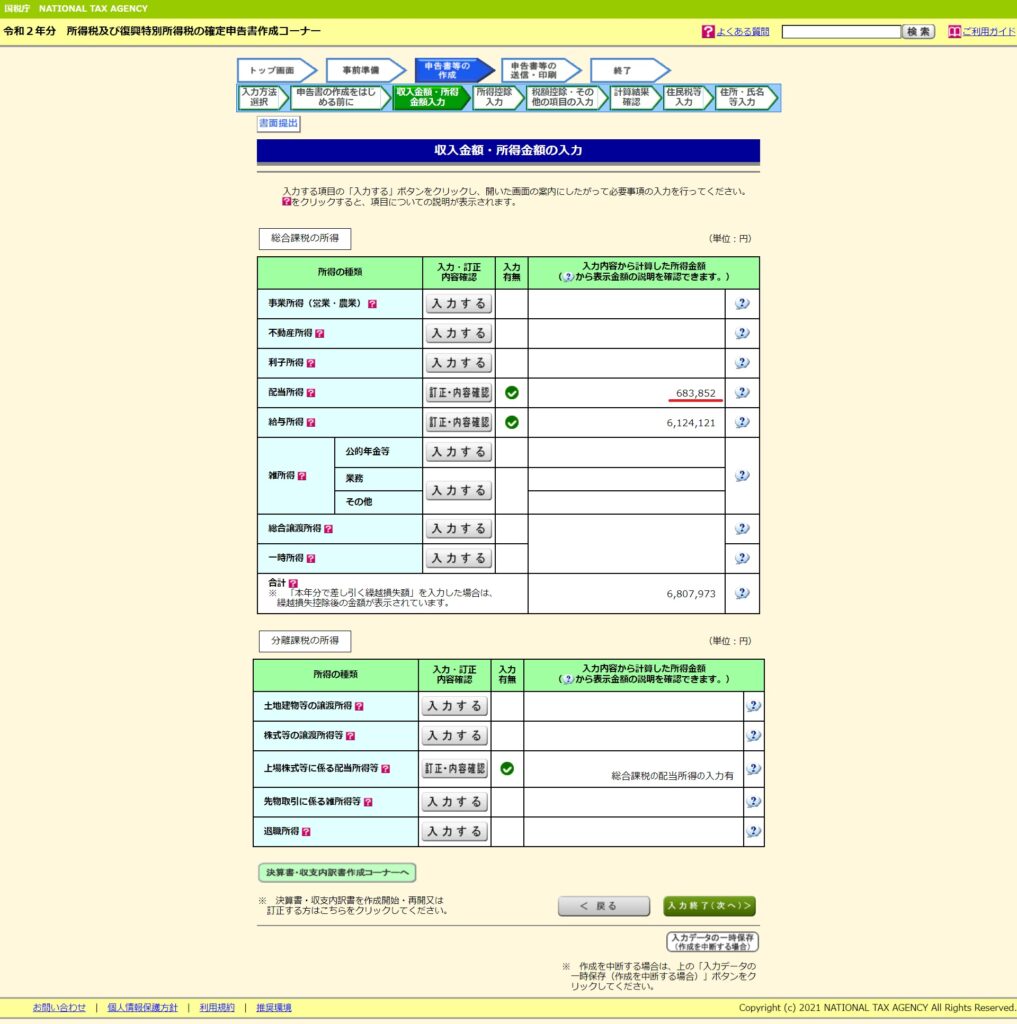
Task: Click the help icon beside 合計
Action: (x=293, y=582)
